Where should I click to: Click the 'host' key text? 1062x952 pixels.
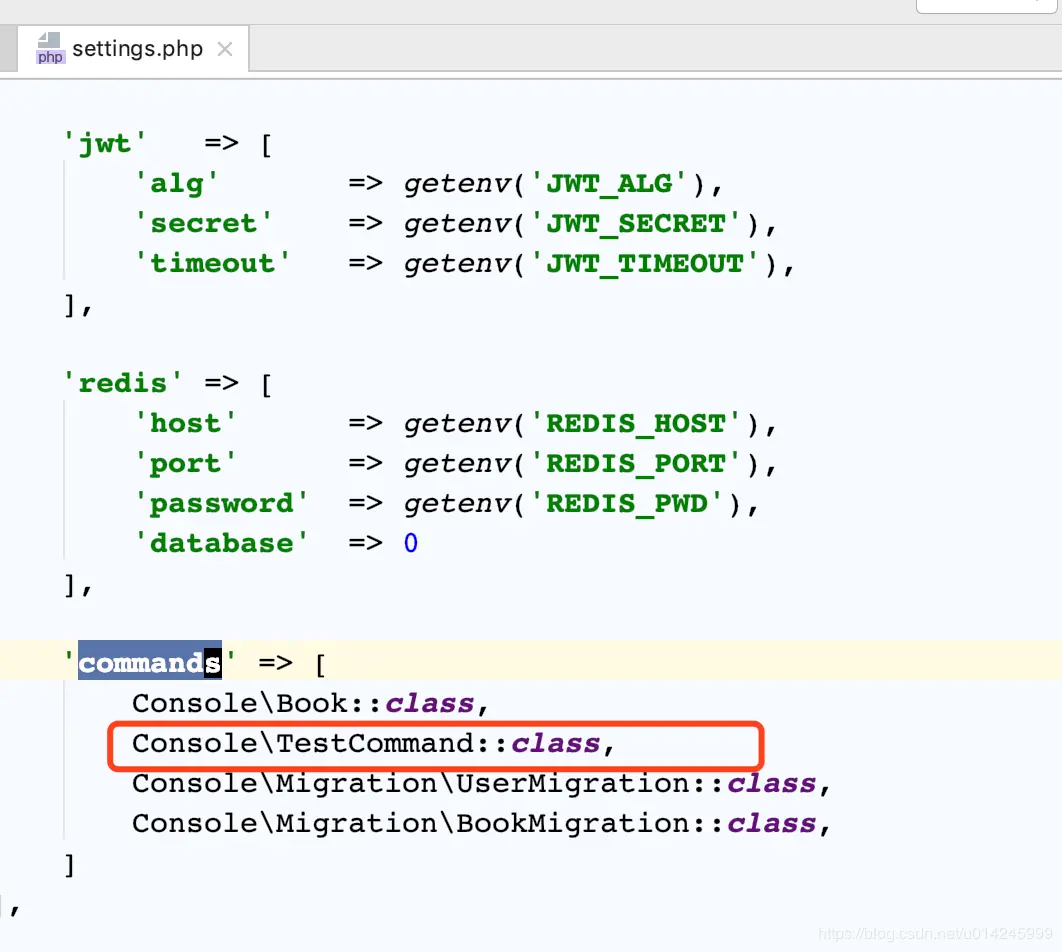185,423
